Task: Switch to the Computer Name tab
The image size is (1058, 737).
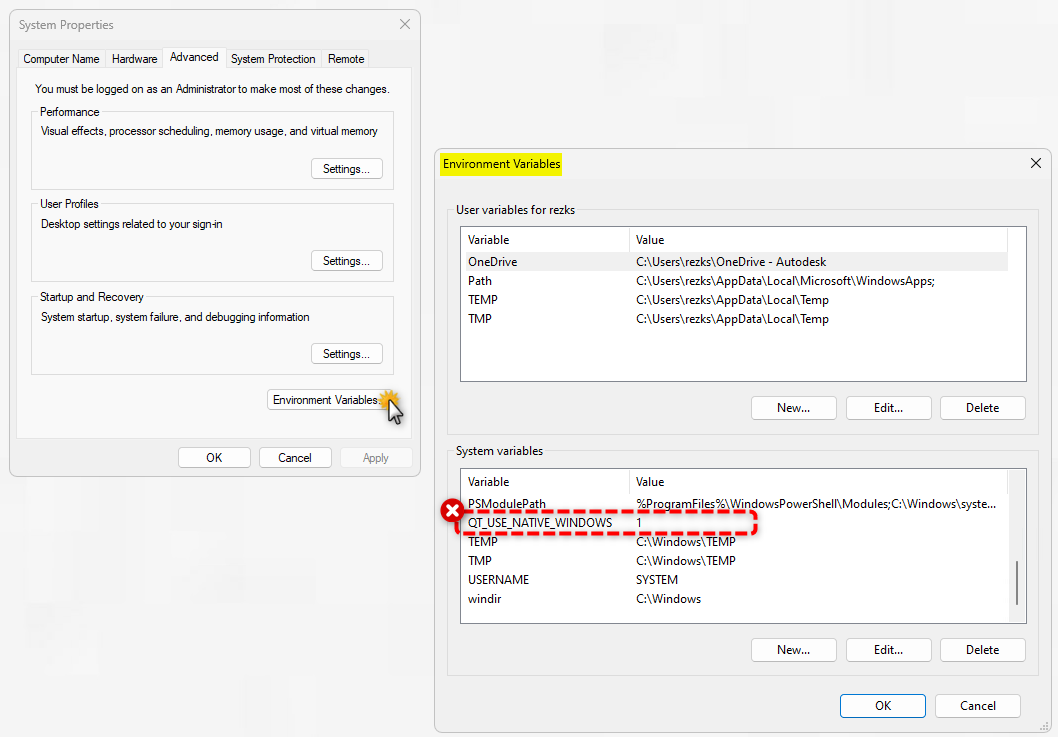Action: tap(61, 59)
